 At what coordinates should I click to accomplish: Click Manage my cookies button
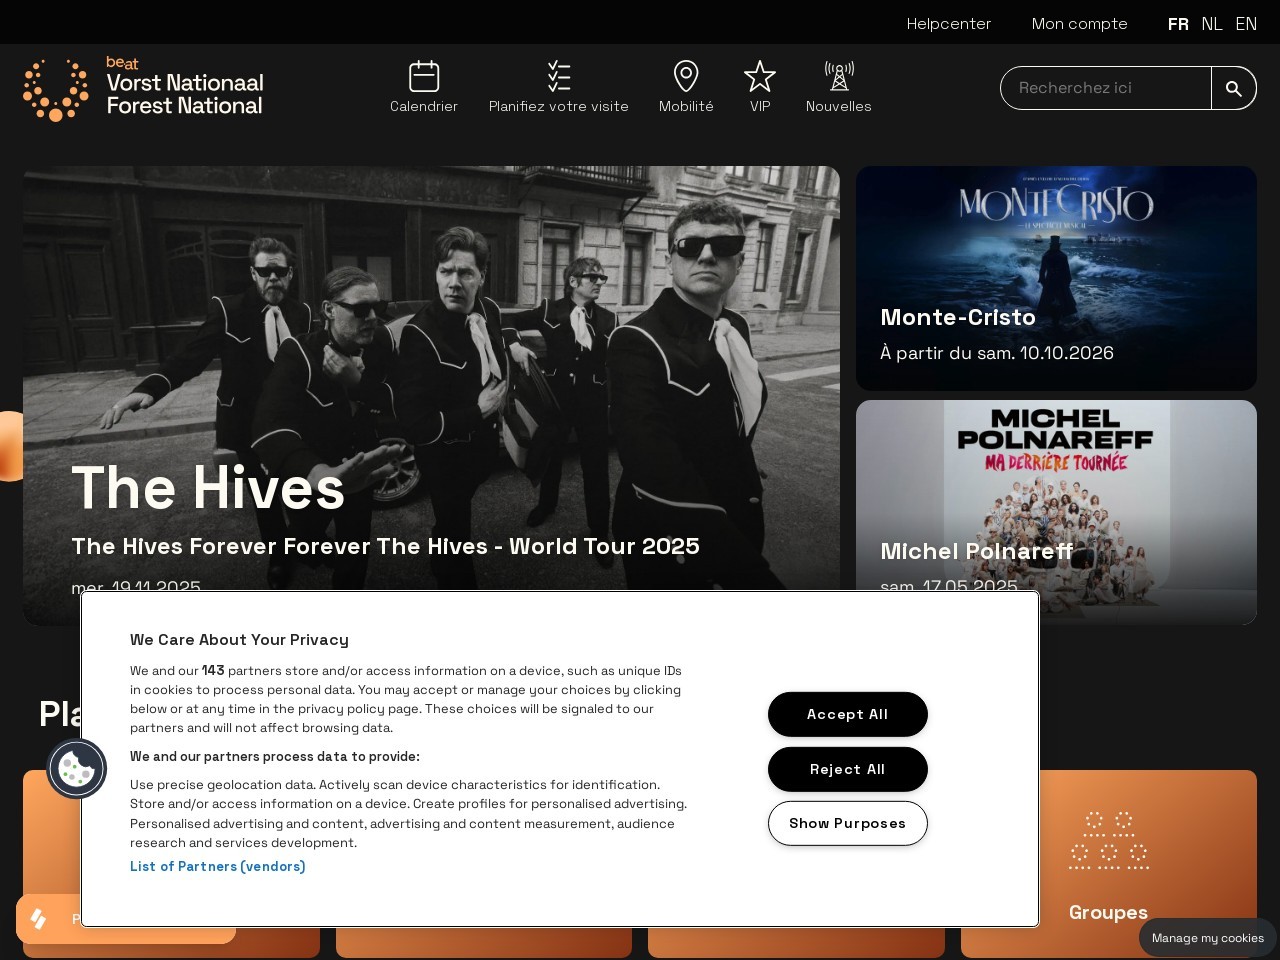pos(1208,938)
